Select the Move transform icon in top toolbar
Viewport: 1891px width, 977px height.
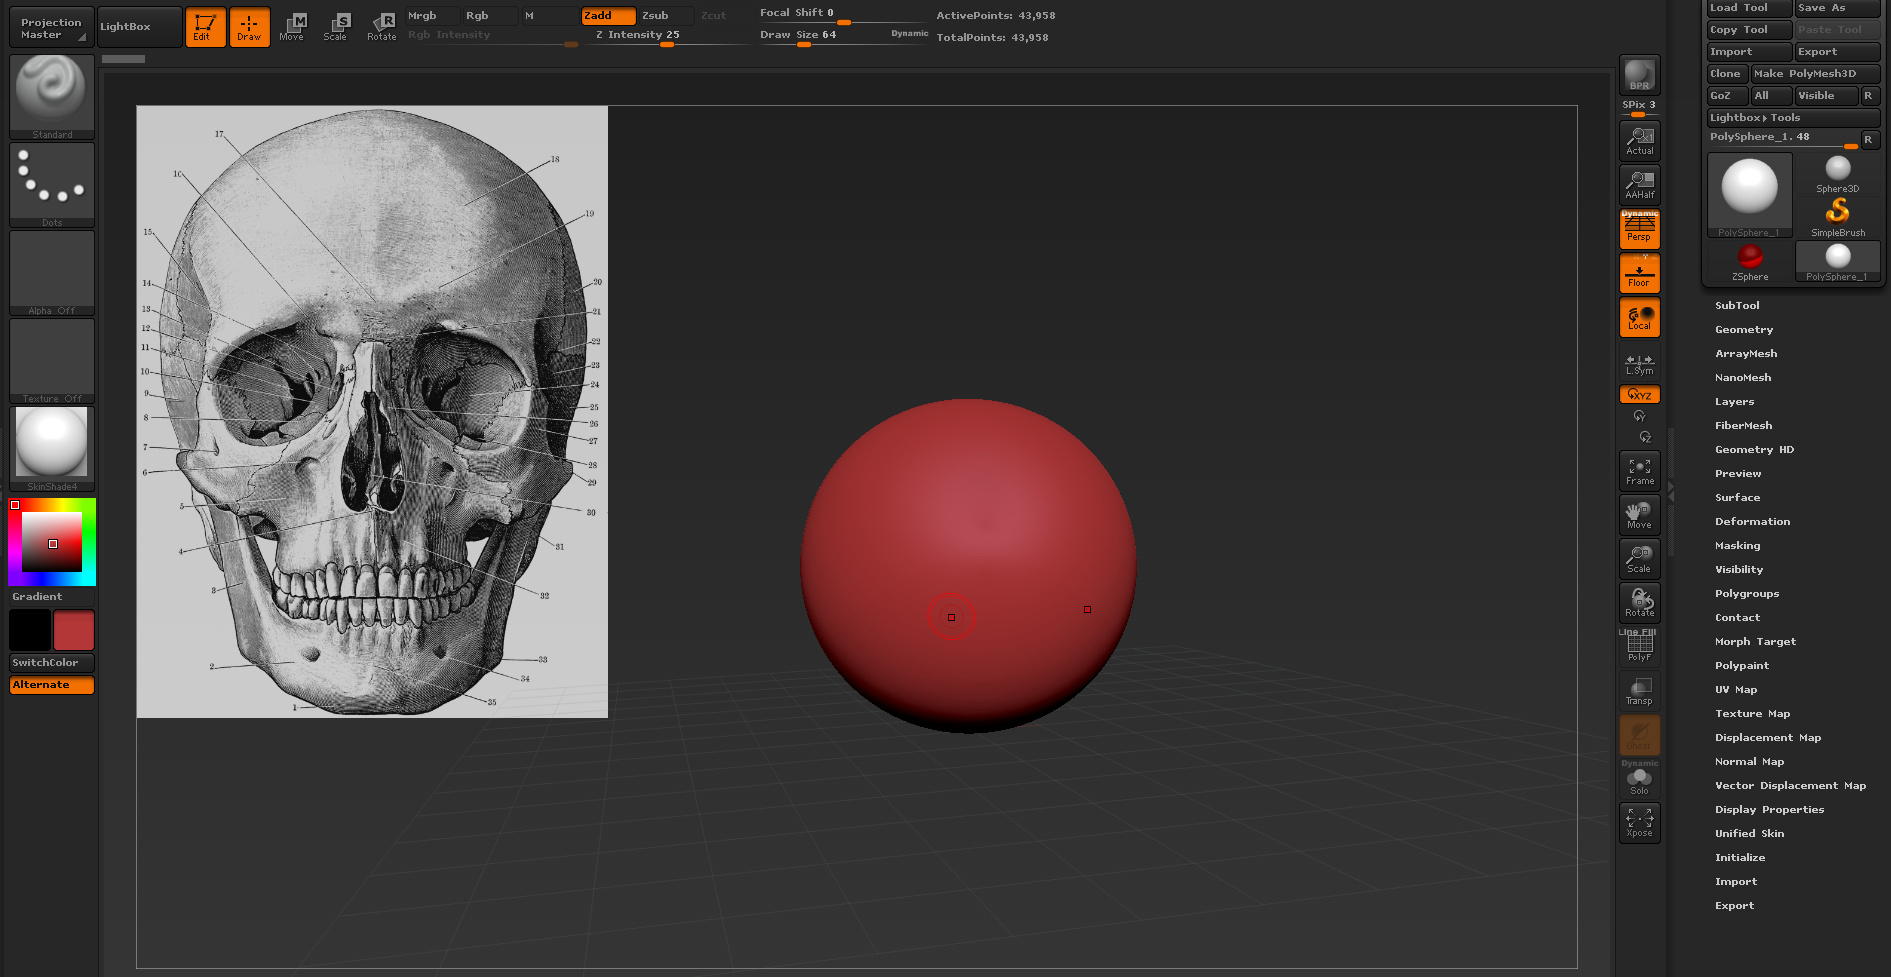292,27
